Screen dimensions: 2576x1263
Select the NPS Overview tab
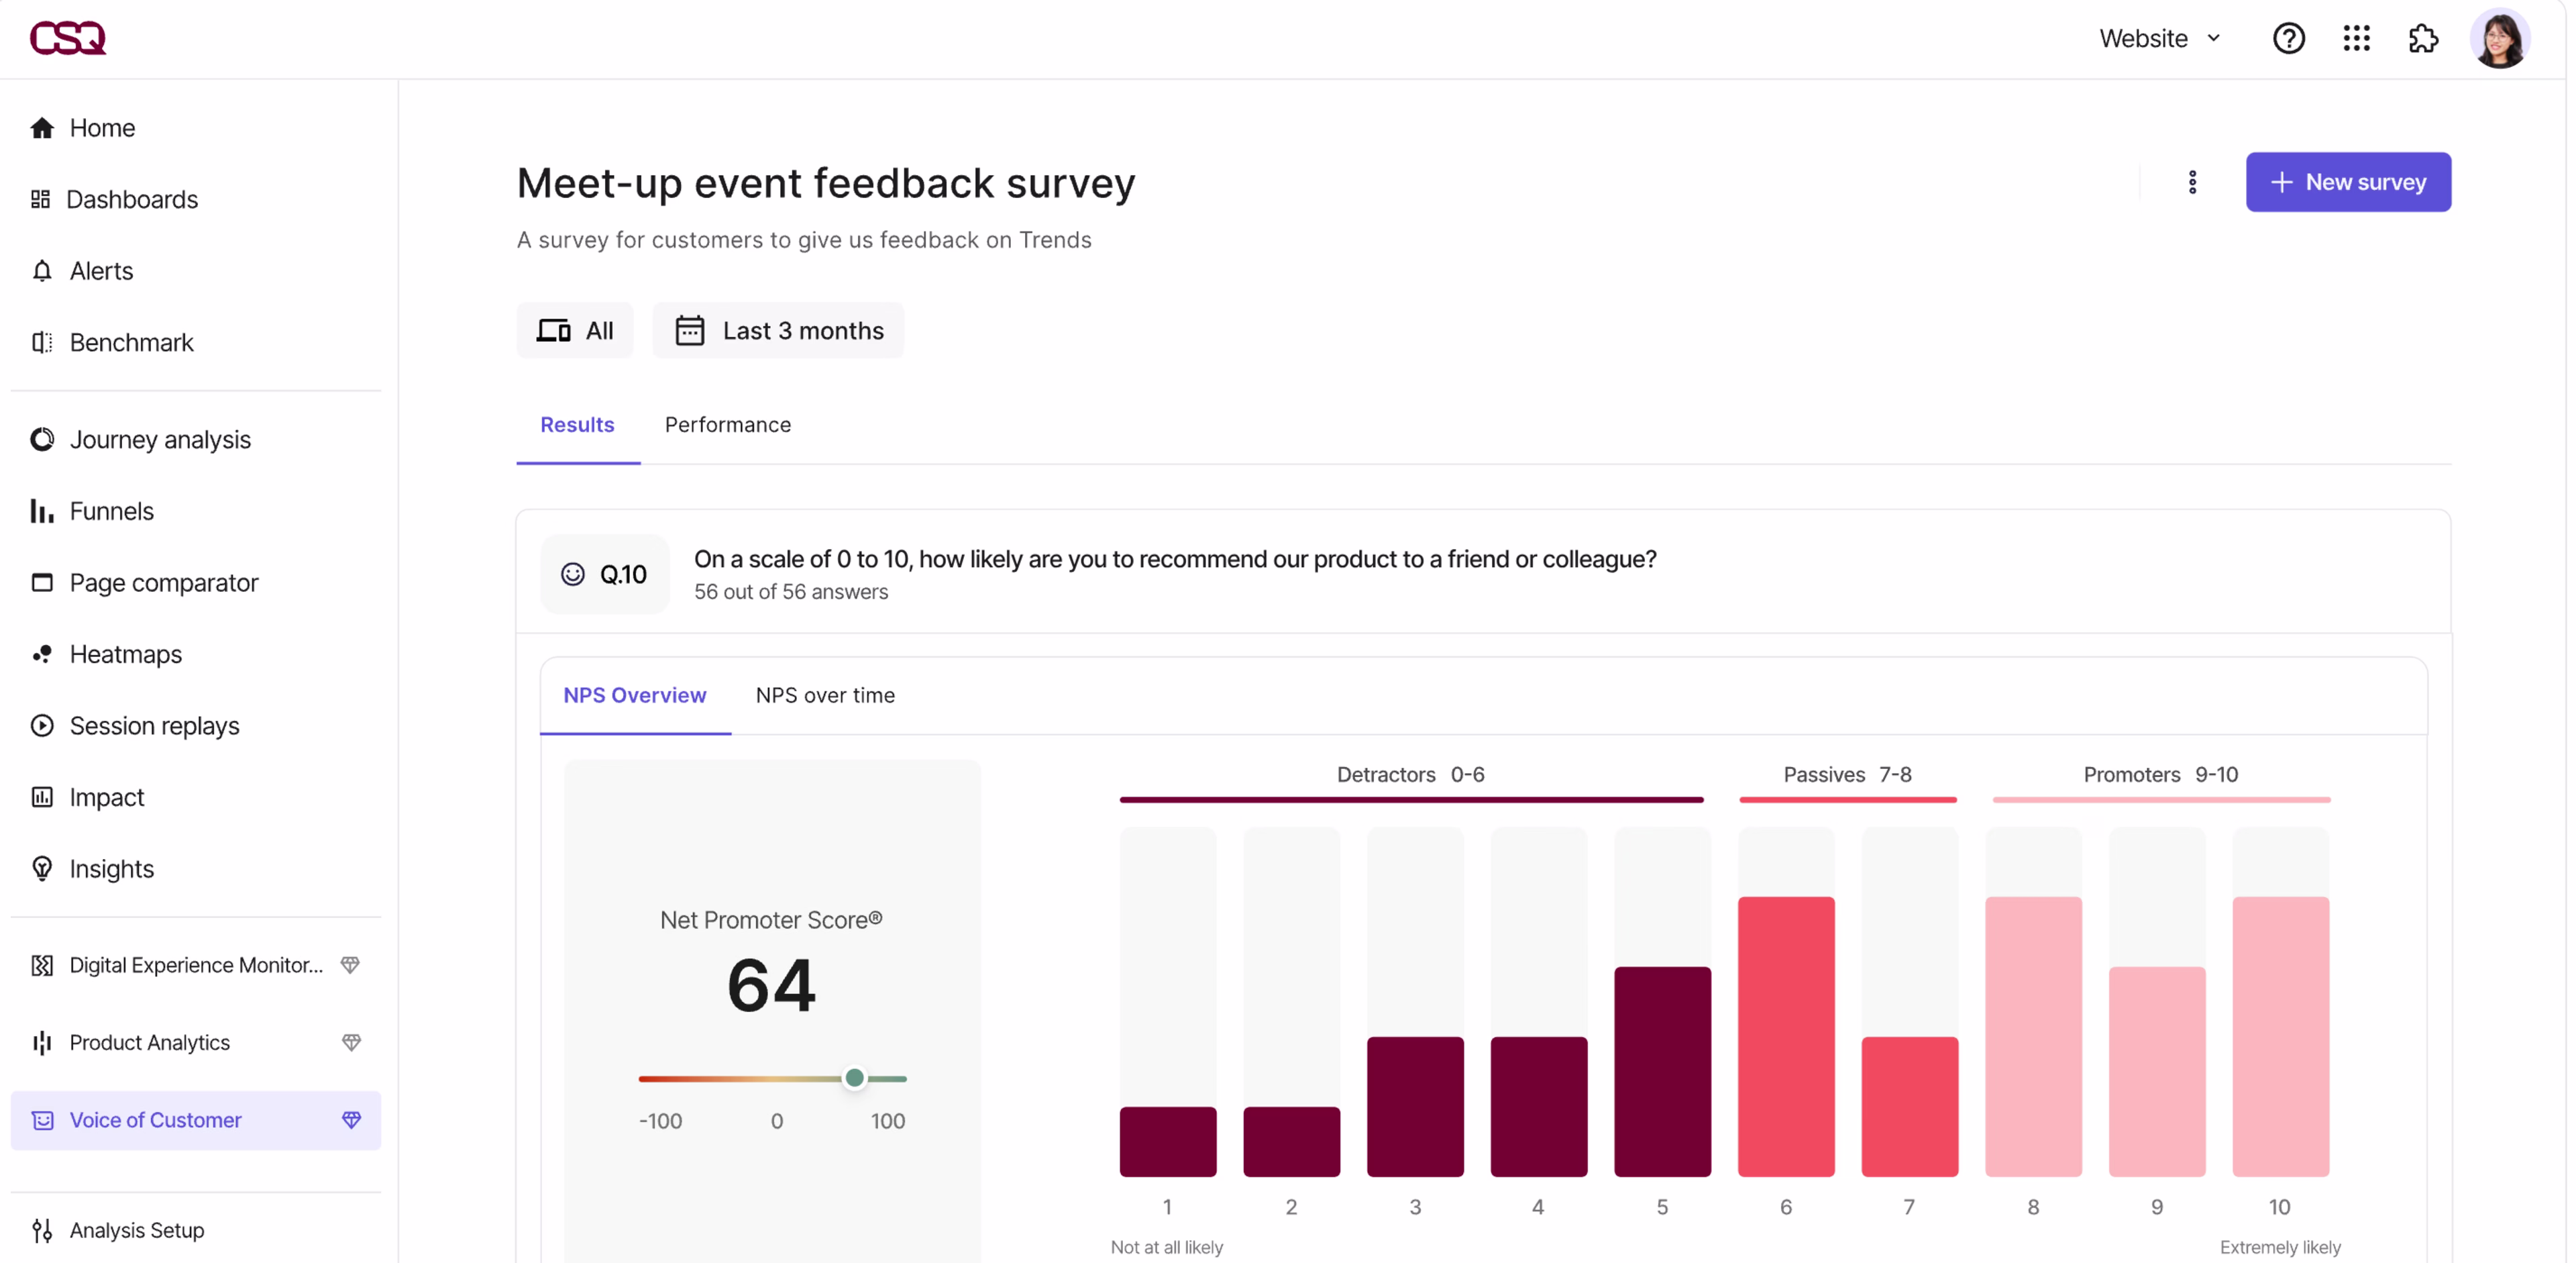pos(635,695)
